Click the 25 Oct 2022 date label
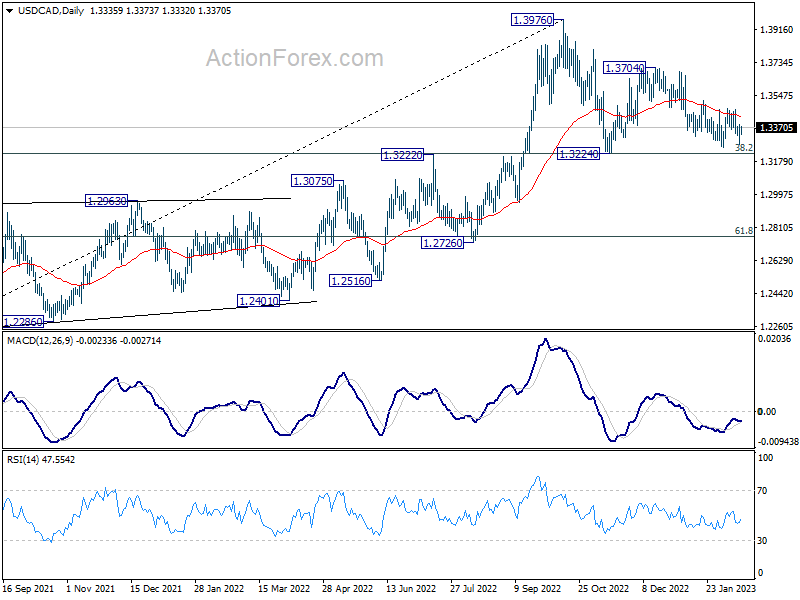 tap(603, 588)
